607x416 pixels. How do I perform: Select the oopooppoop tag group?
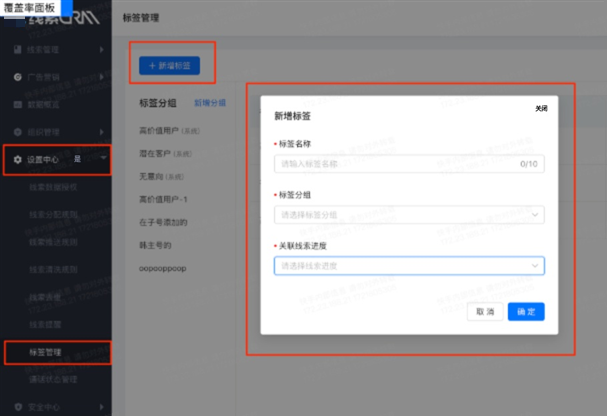click(x=163, y=268)
